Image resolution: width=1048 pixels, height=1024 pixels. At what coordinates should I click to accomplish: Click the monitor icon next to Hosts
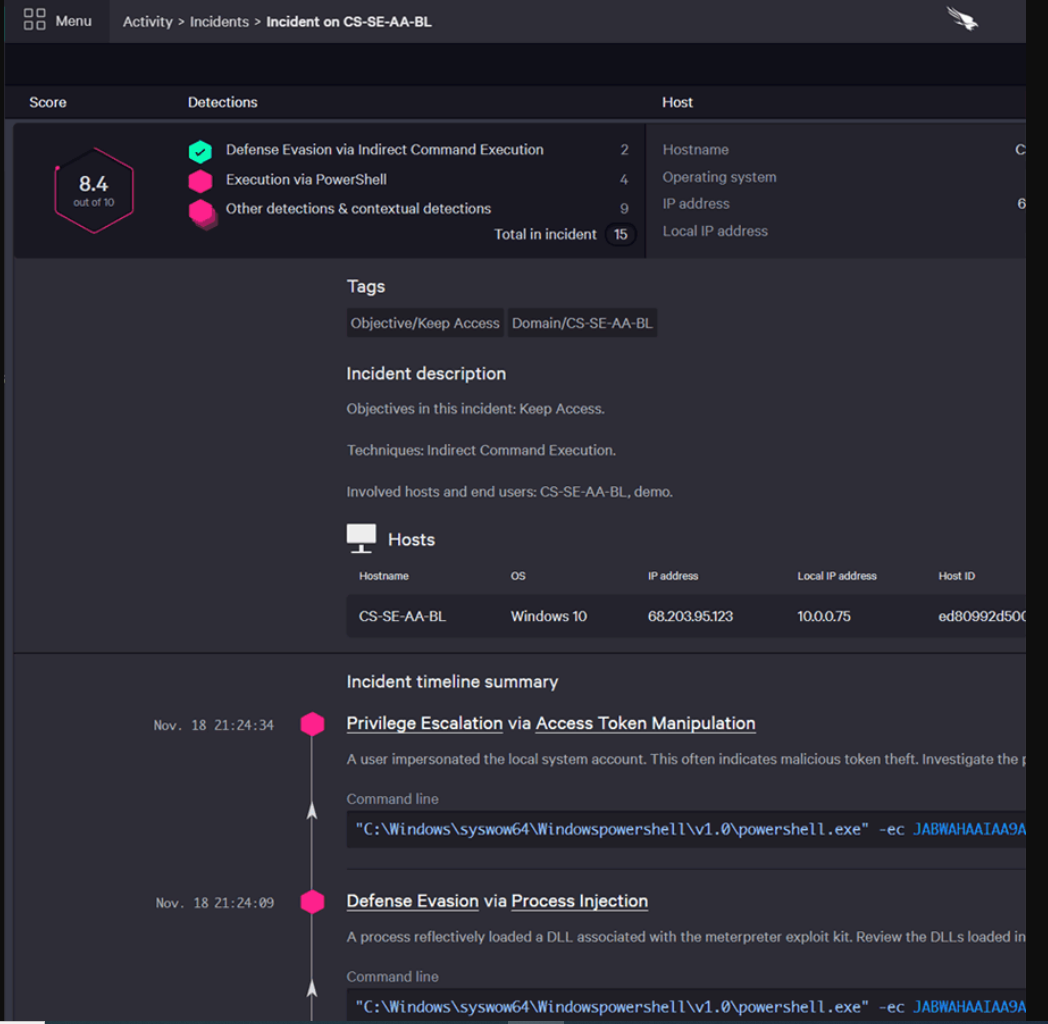click(361, 538)
